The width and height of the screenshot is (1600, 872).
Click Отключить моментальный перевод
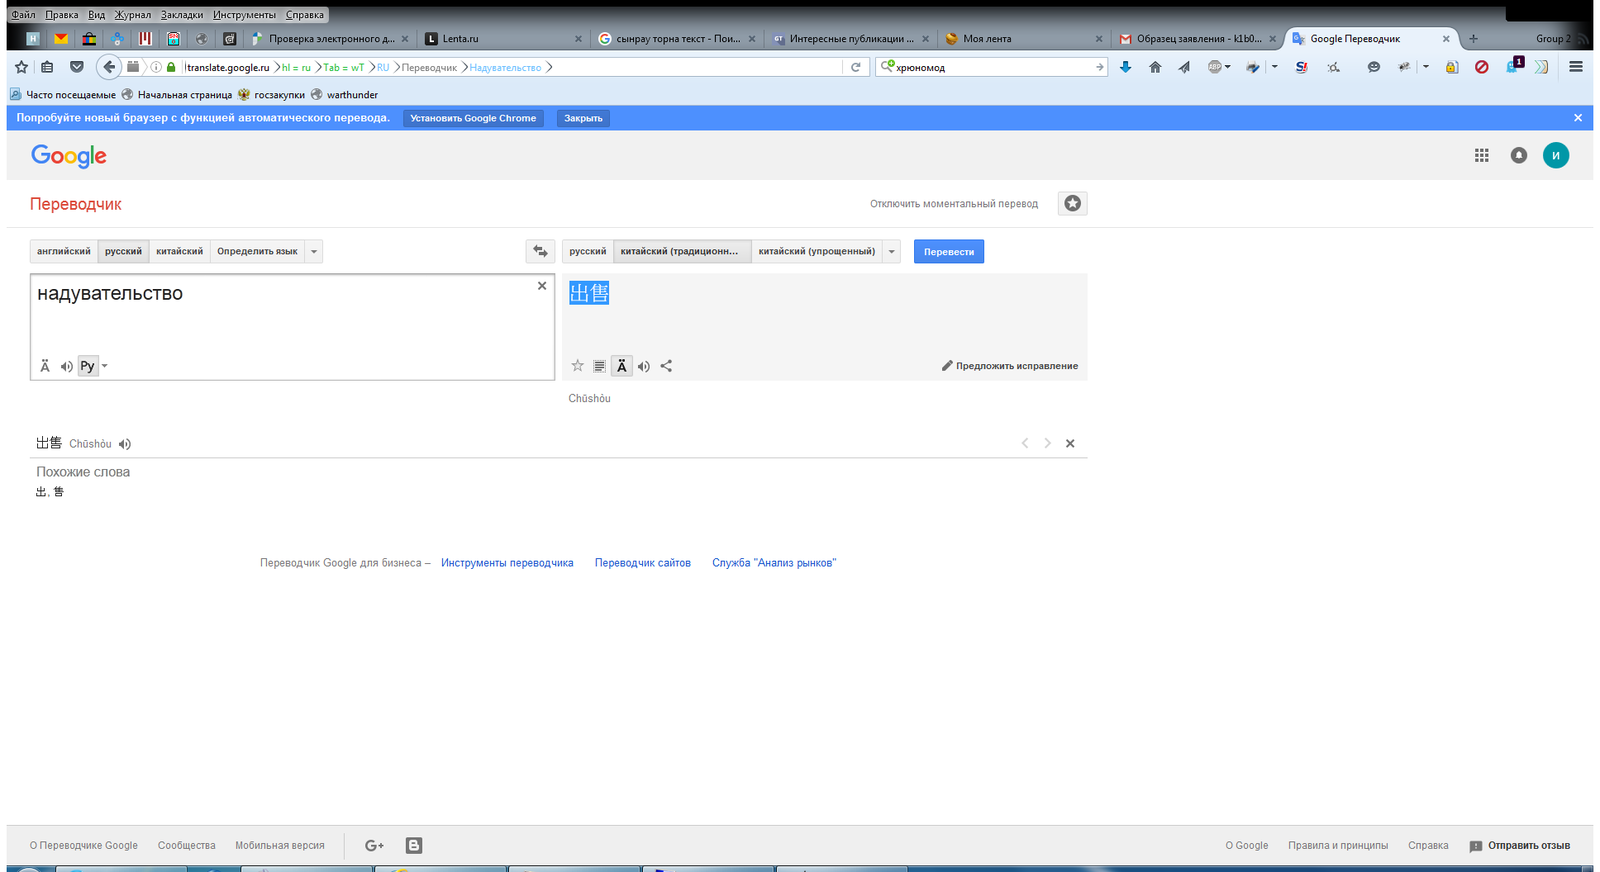[954, 204]
